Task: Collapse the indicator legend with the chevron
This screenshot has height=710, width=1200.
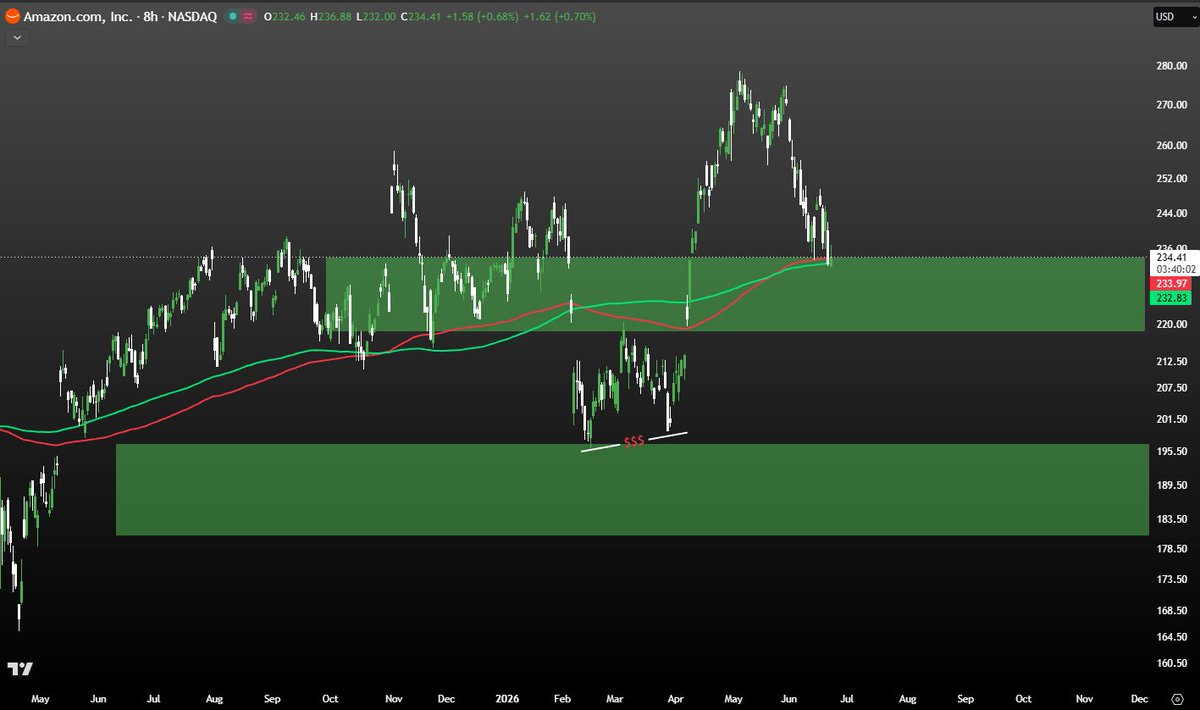Action: [16, 37]
